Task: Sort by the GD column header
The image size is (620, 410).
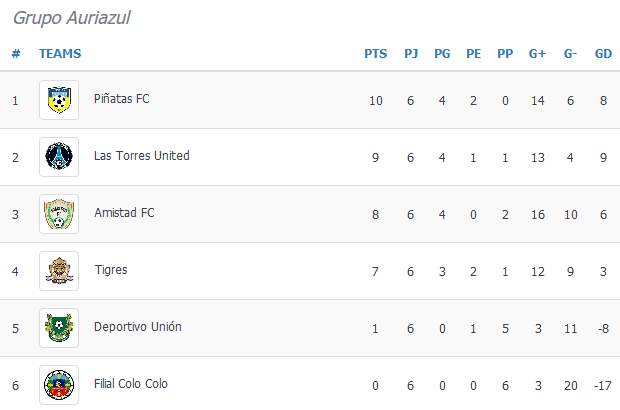Action: pos(603,53)
